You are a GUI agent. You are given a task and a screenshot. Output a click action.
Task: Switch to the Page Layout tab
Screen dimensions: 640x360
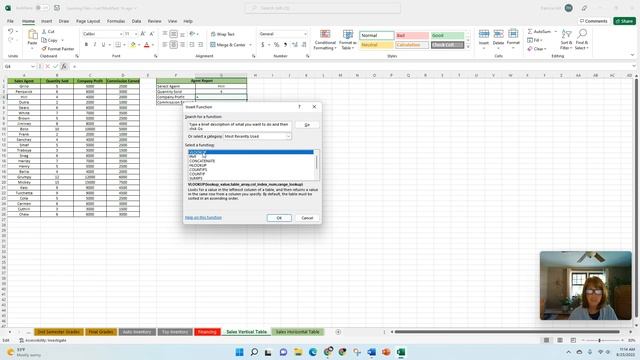(x=88, y=21)
